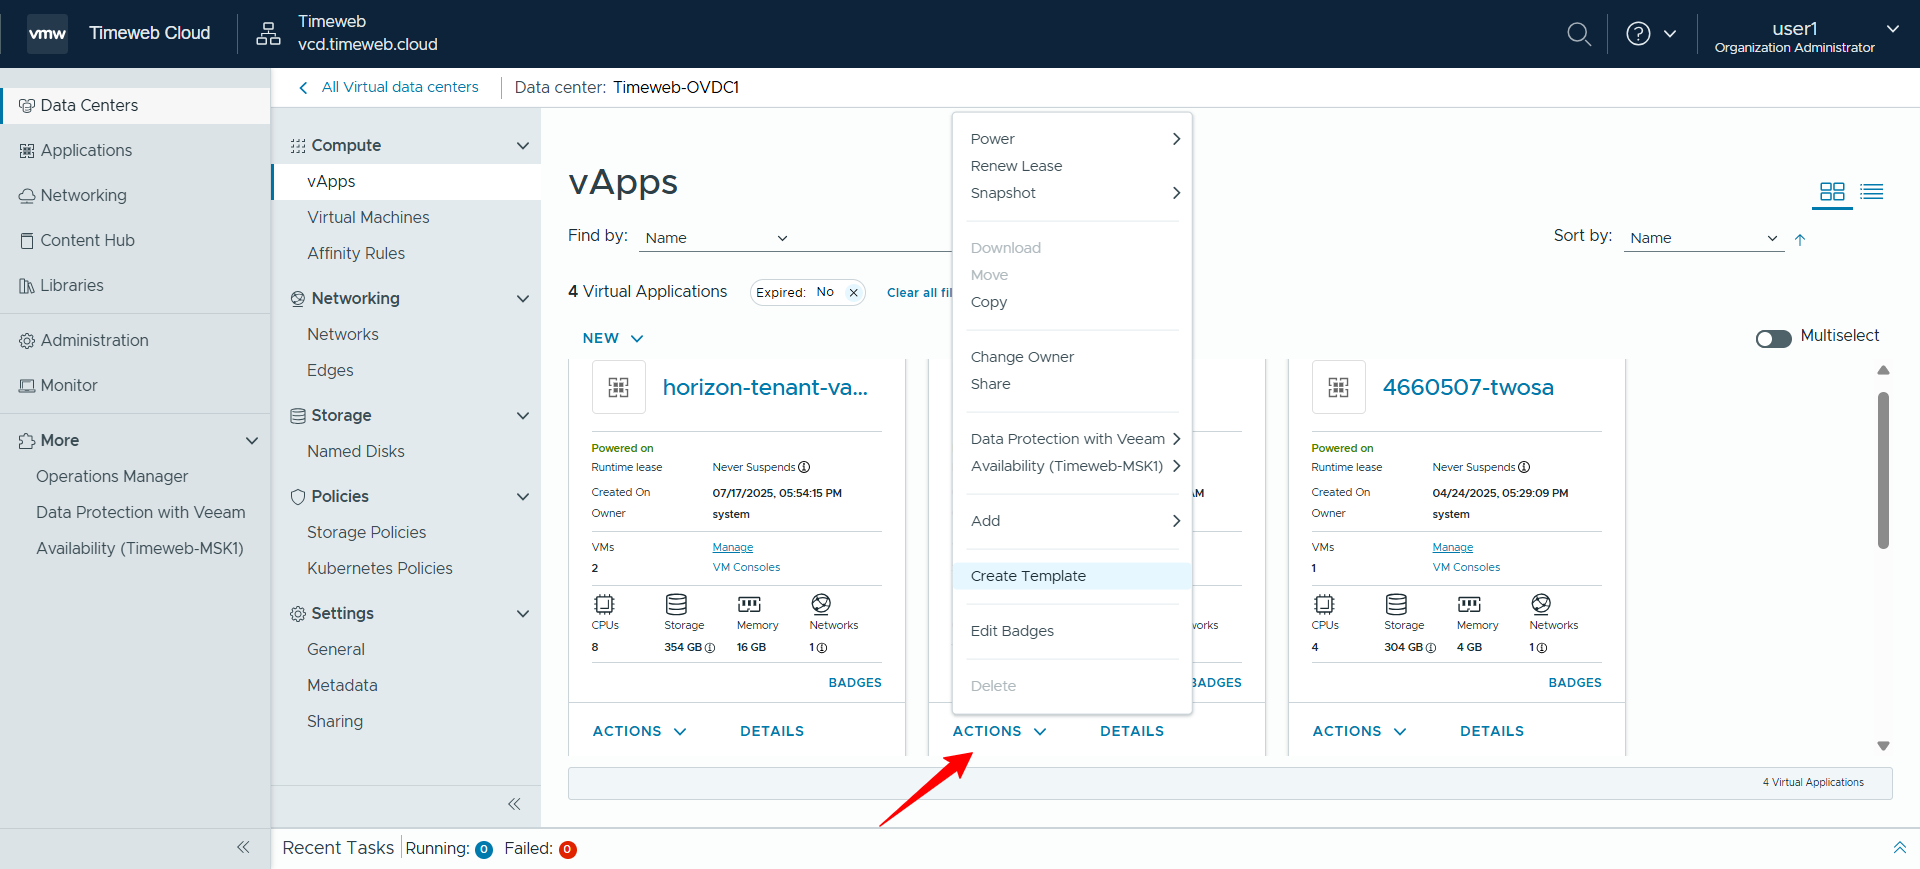
Task: Open ACTIONS menu for 4660507-twosa vApp
Action: [1360, 731]
